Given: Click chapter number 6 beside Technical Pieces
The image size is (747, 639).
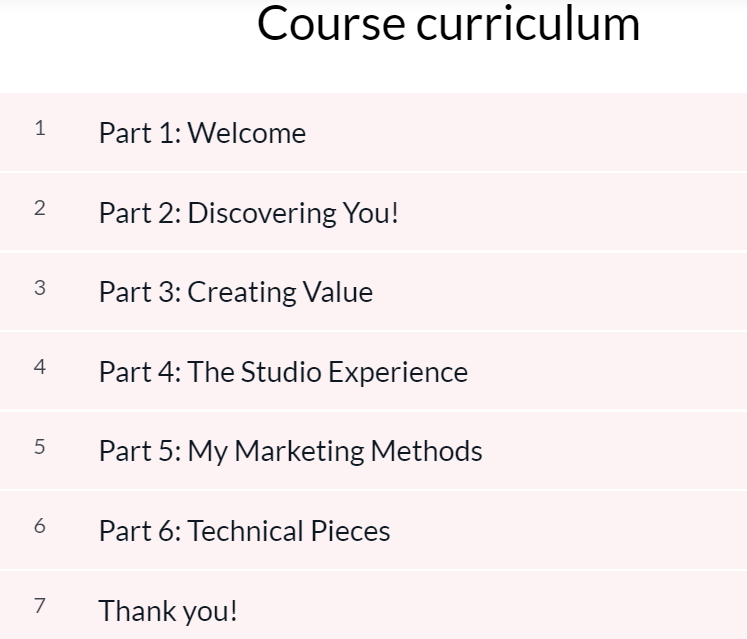Looking at the screenshot, I should pyautogui.click(x=40, y=526).
